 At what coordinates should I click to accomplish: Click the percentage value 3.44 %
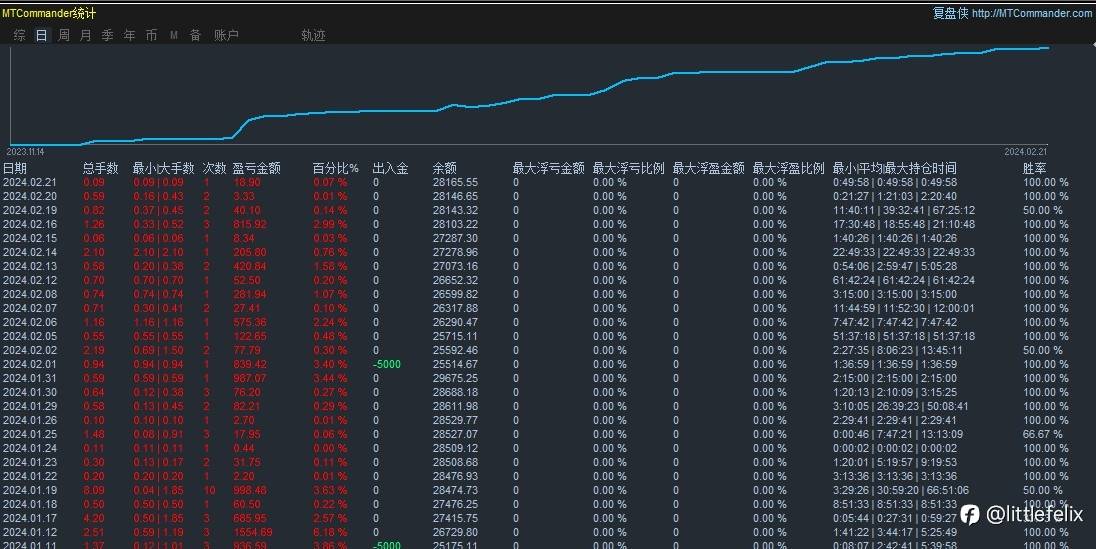(x=330, y=378)
